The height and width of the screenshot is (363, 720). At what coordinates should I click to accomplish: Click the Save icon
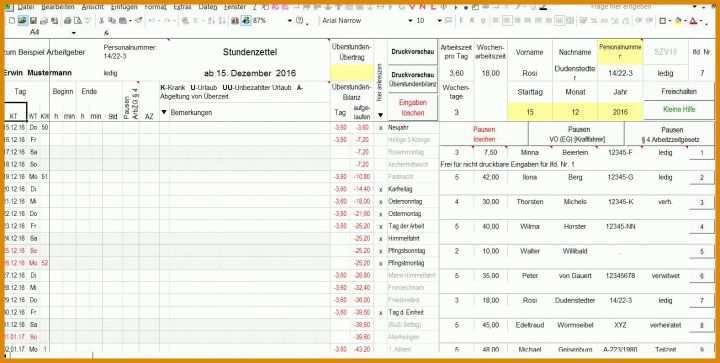tap(33, 21)
